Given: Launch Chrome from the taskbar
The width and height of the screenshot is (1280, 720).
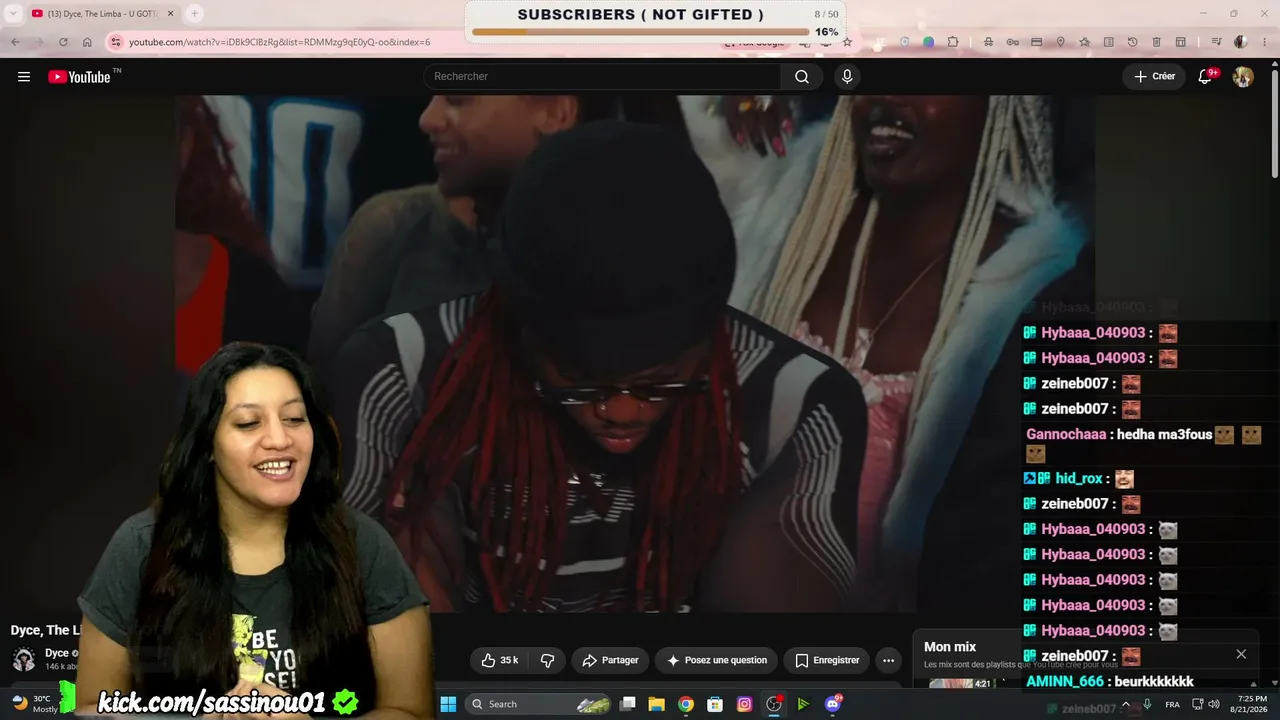Looking at the screenshot, I should (x=685, y=704).
